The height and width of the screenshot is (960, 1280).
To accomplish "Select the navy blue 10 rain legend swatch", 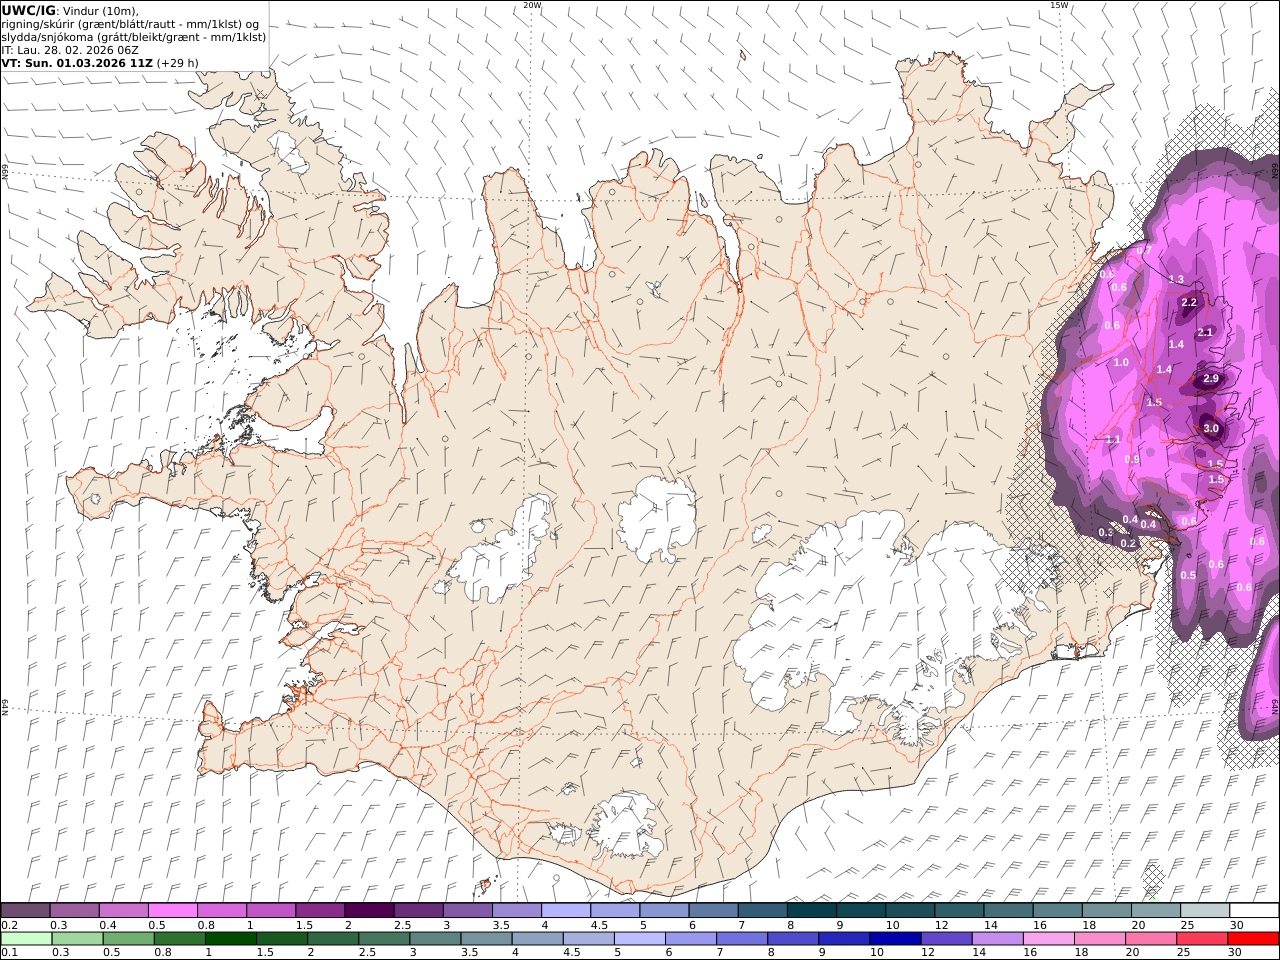I will [x=895, y=939].
